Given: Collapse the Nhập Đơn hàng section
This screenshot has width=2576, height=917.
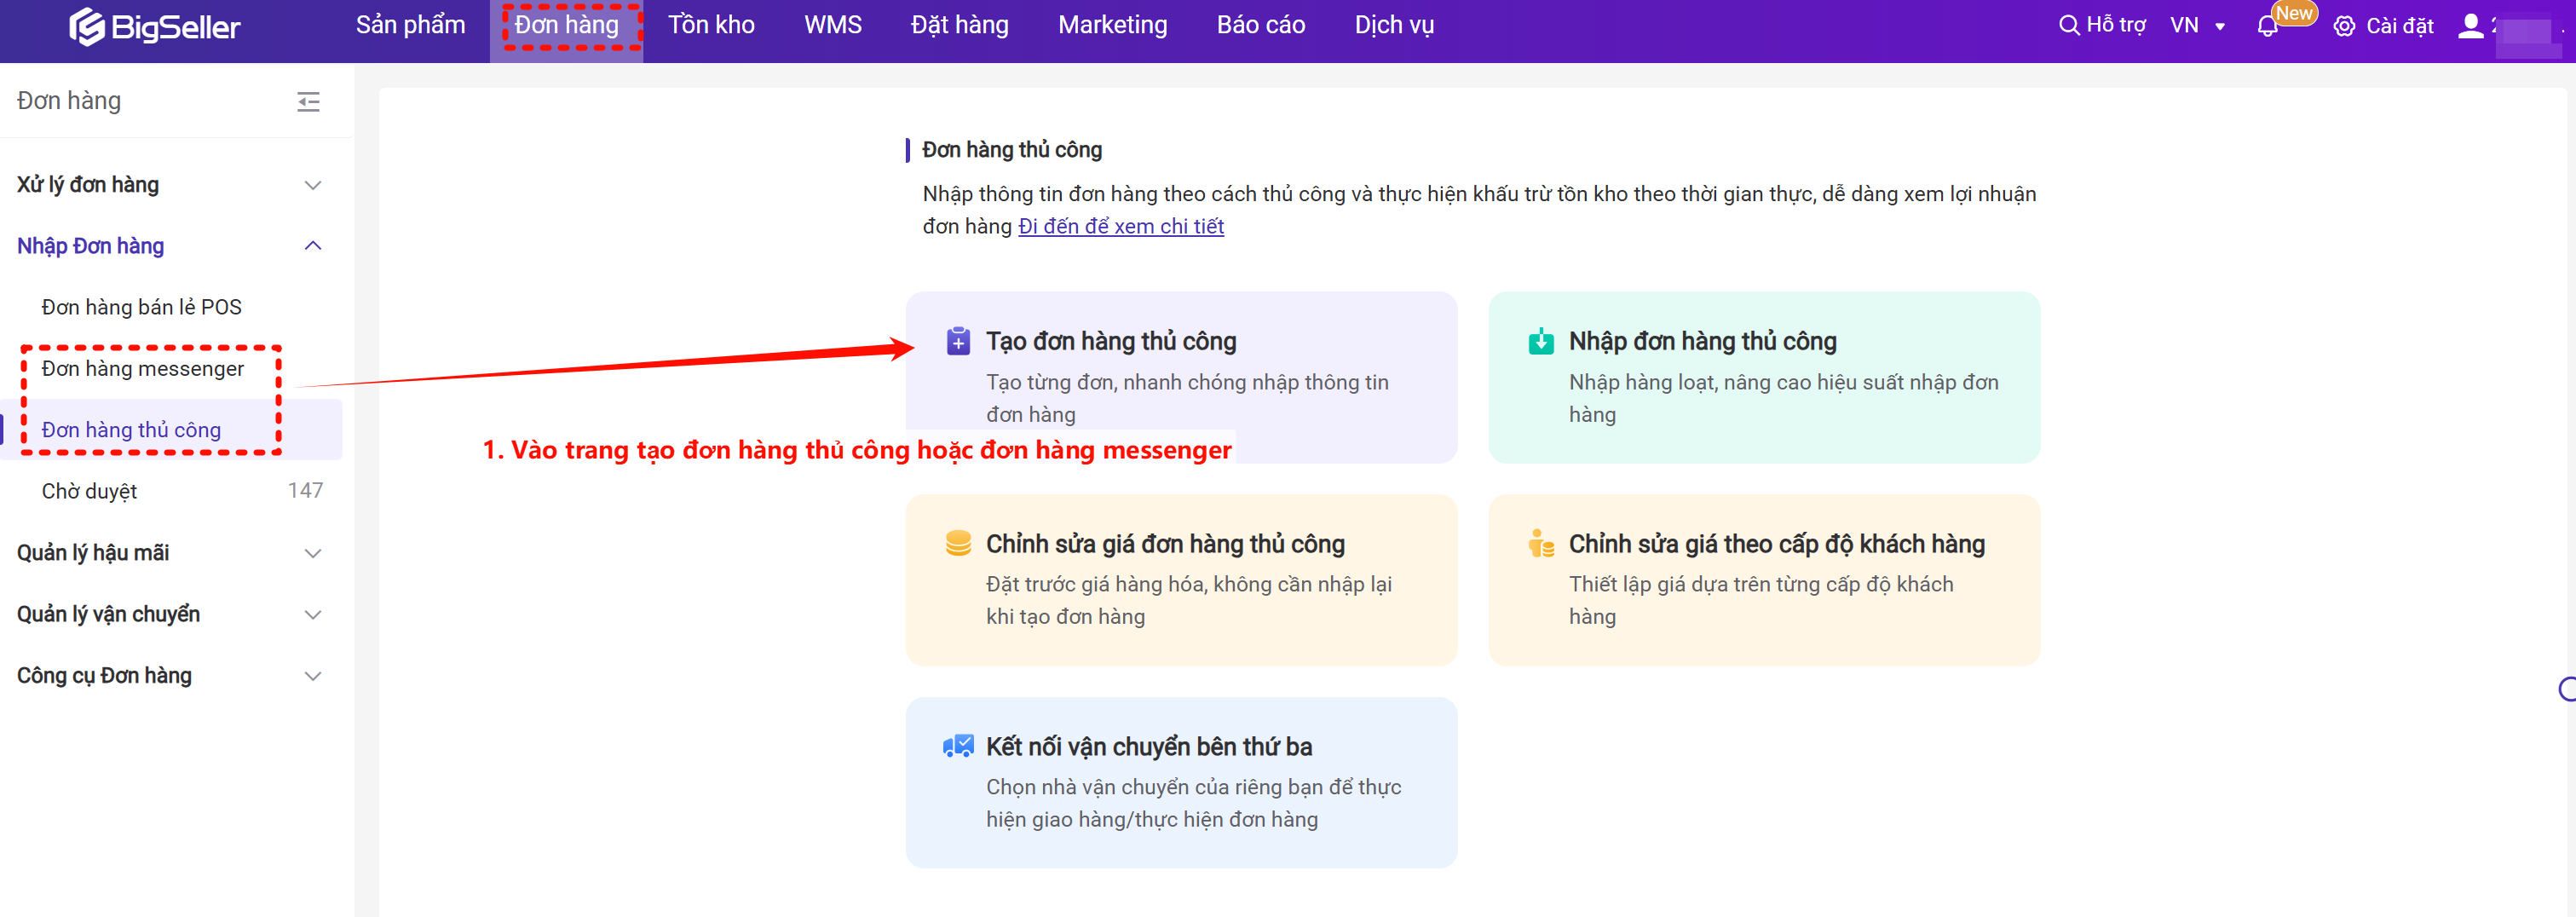Looking at the screenshot, I should point(312,246).
